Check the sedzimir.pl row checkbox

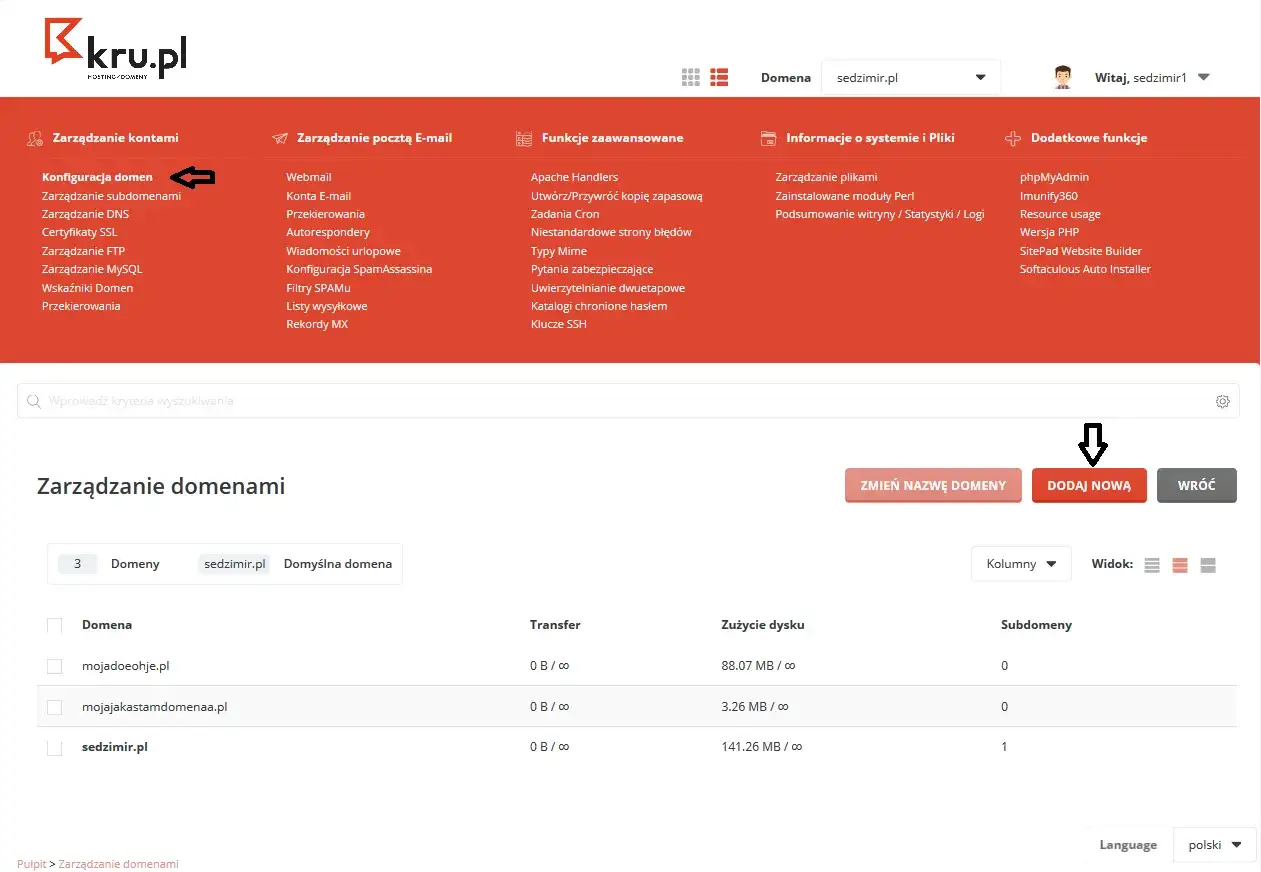click(x=55, y=746)
